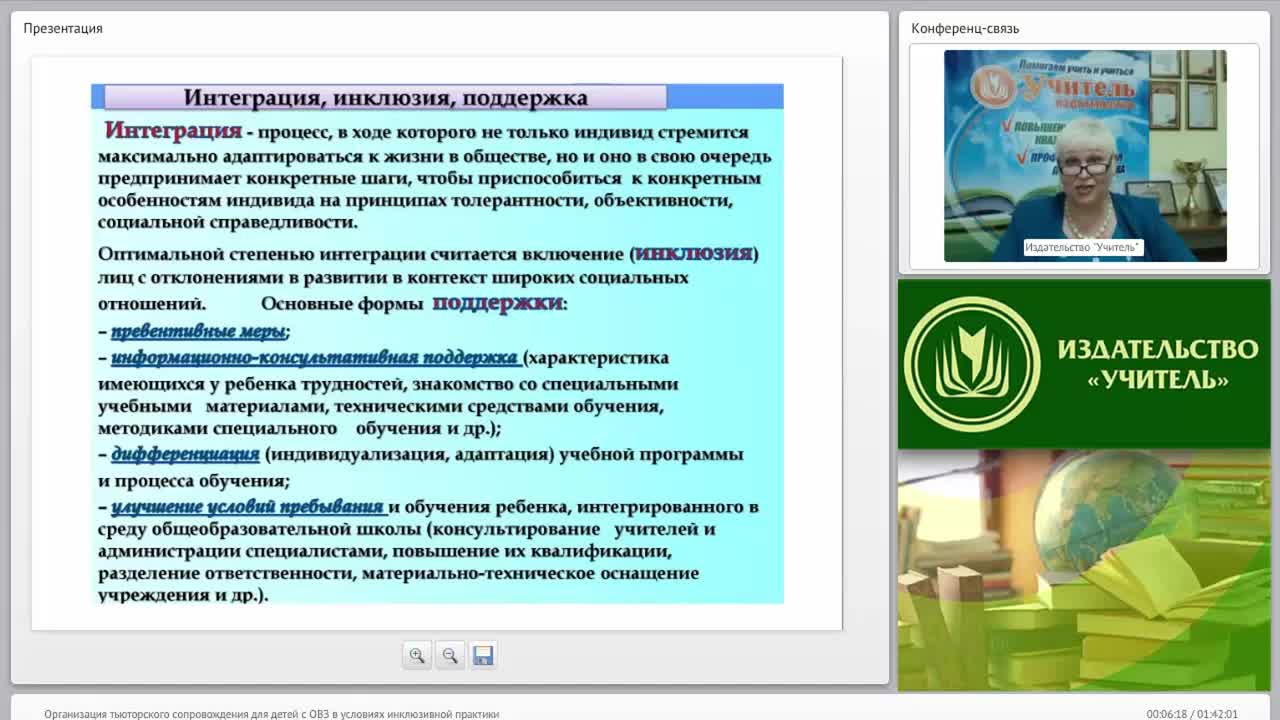Click the globe and books image below the logo
The height and width of the screenshot is (720, 1280).
pyautogui.click(x=1084, y=570)
